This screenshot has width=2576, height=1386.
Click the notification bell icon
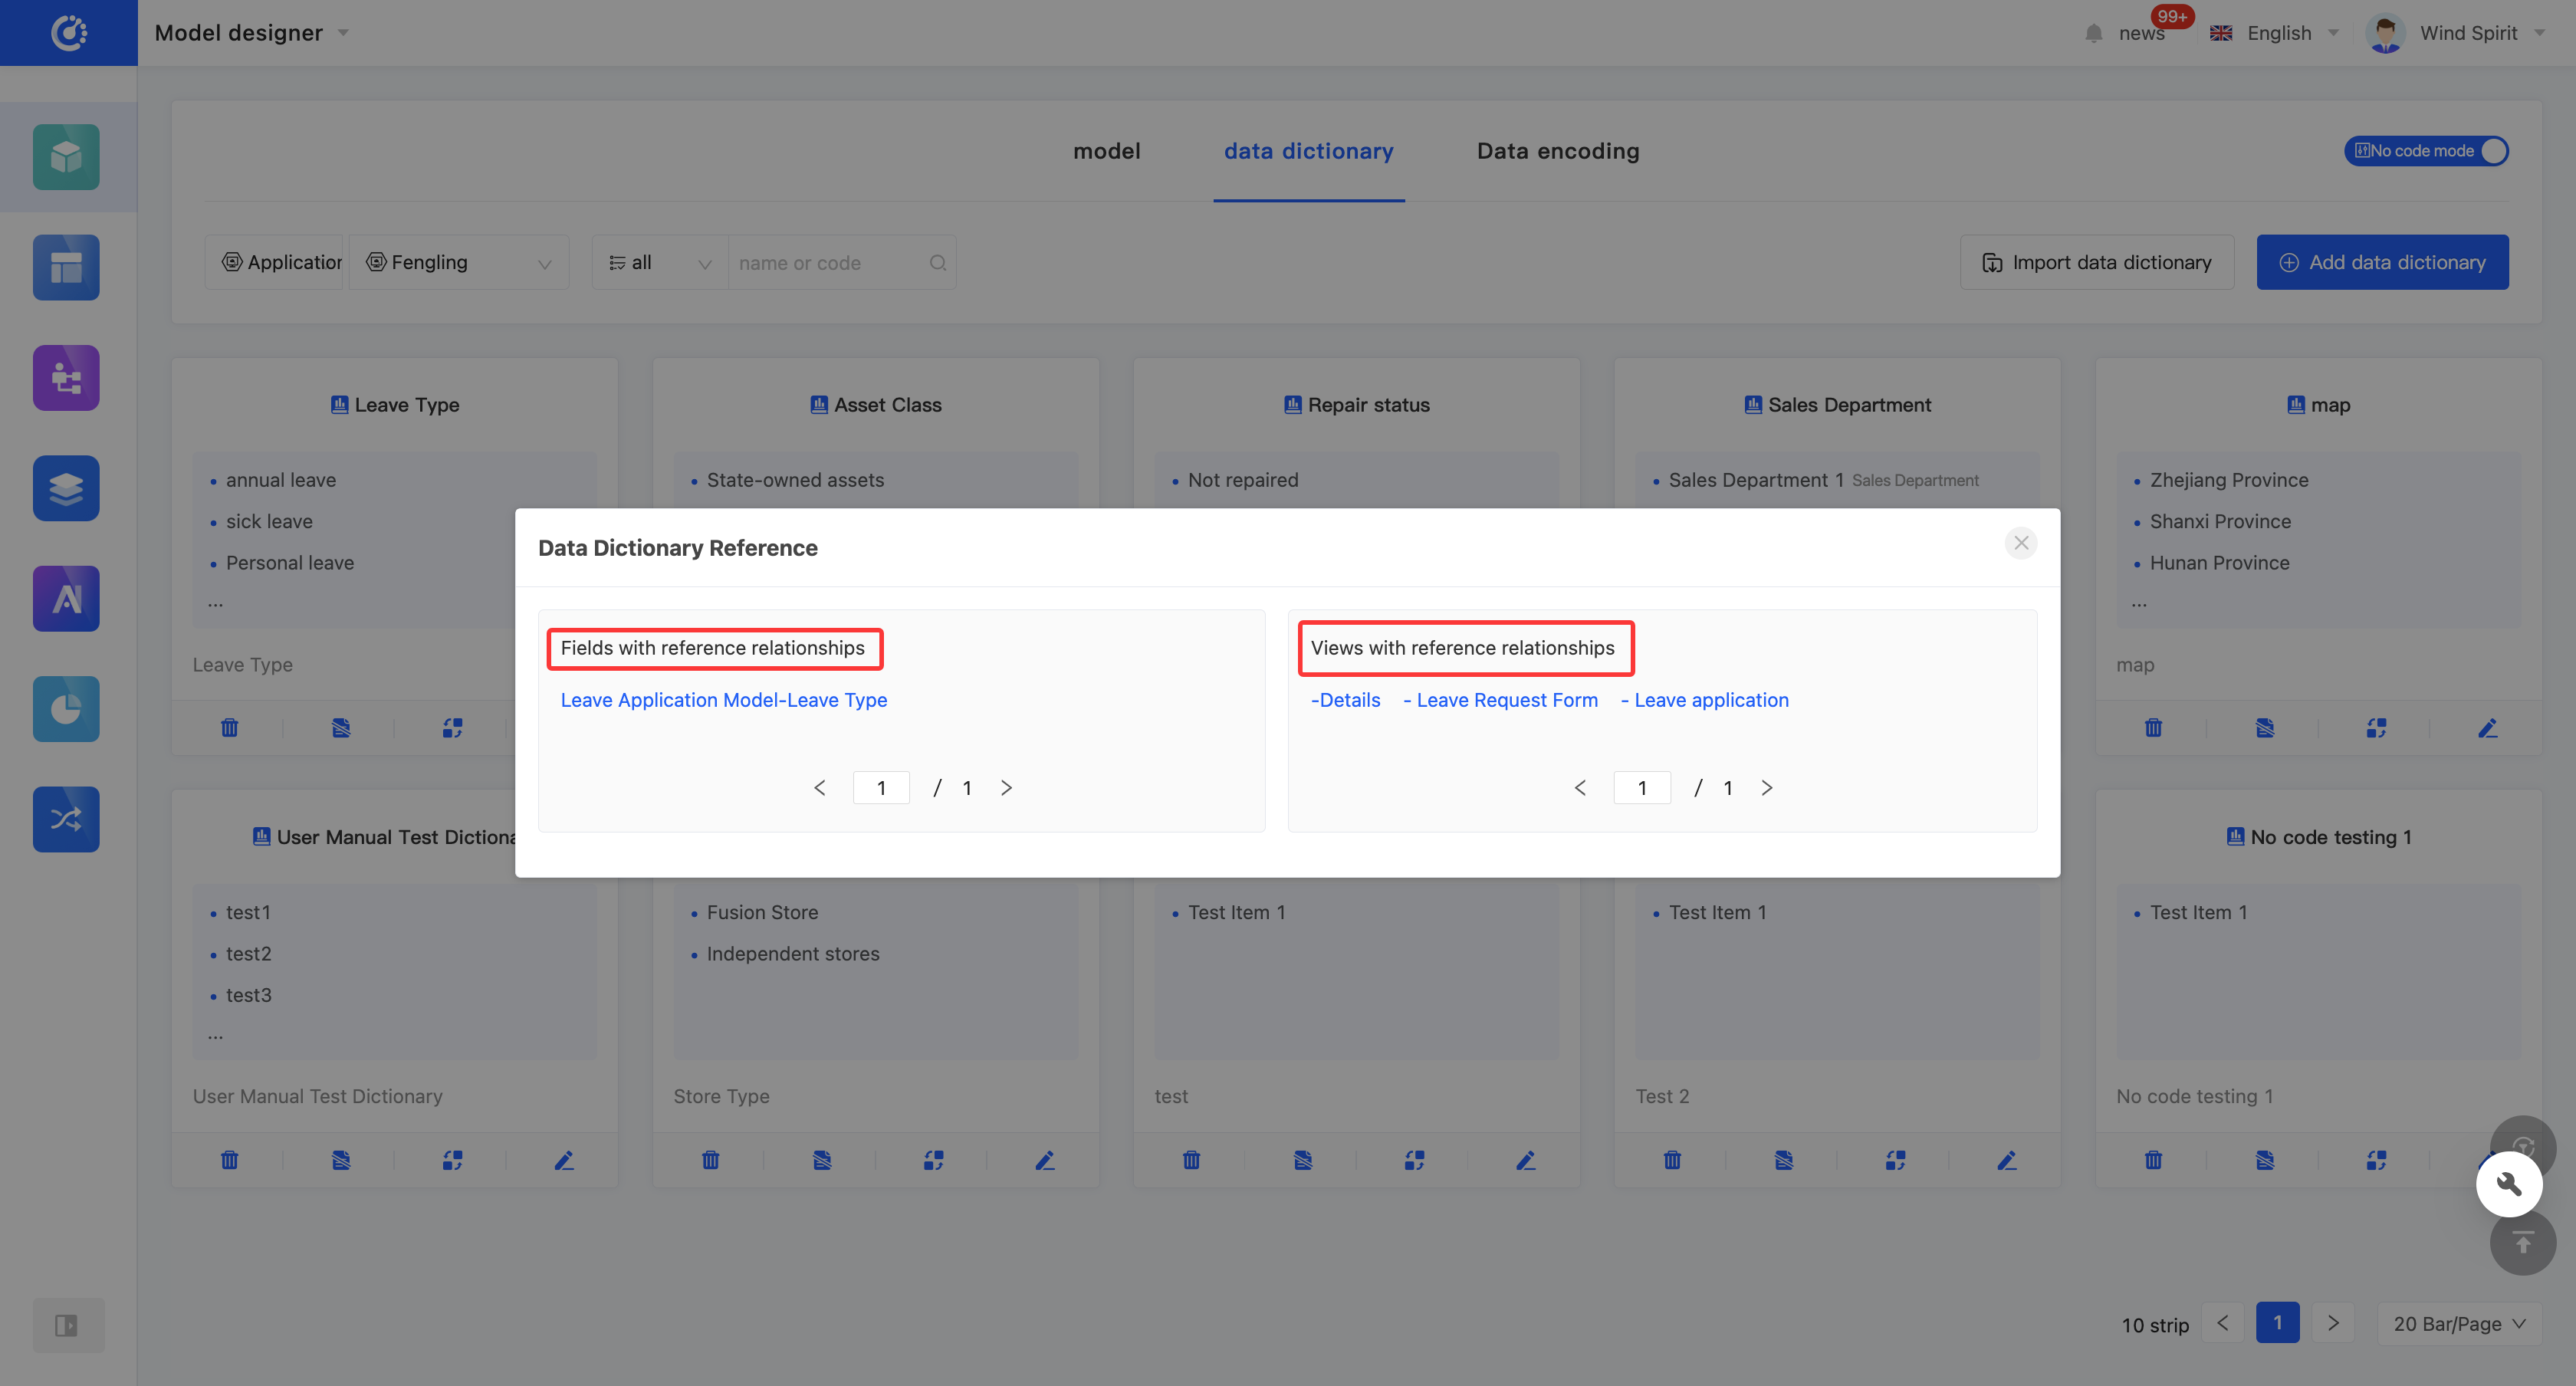(x=2094, y=33)
